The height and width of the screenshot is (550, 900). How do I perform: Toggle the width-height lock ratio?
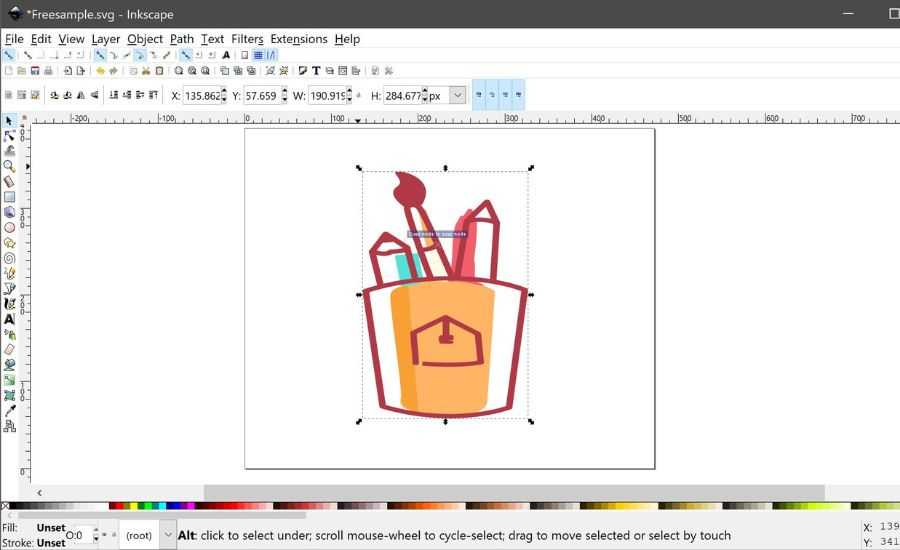tap(359, 96)
